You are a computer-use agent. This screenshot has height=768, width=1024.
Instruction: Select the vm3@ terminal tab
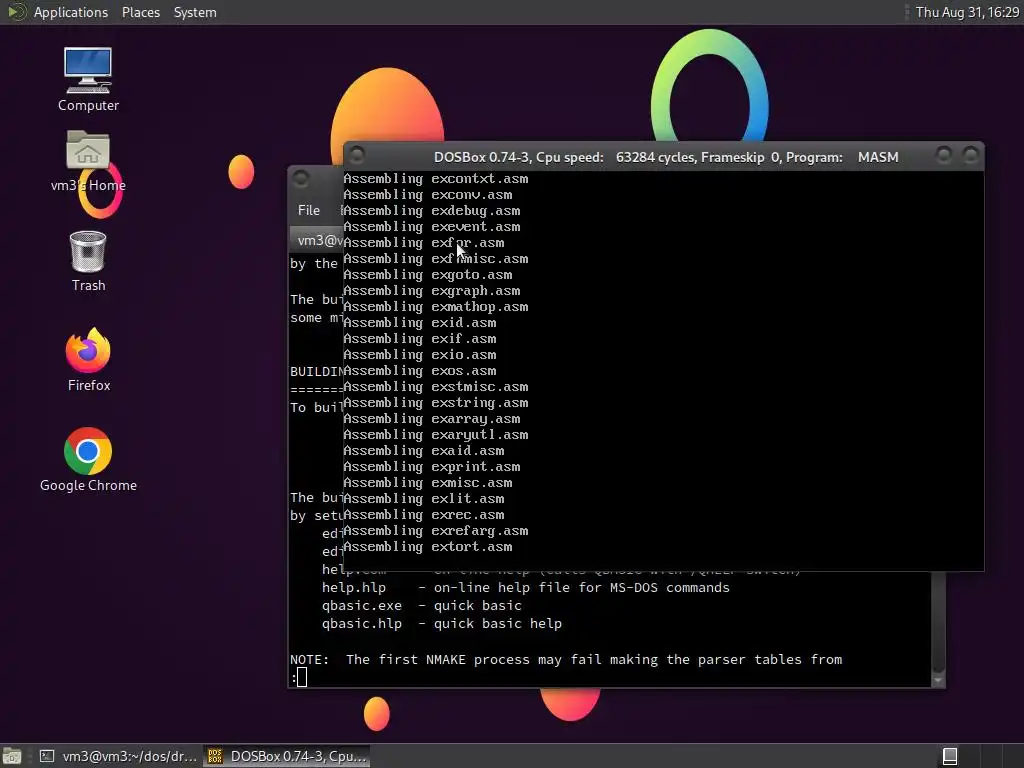(x=317, y=240)
